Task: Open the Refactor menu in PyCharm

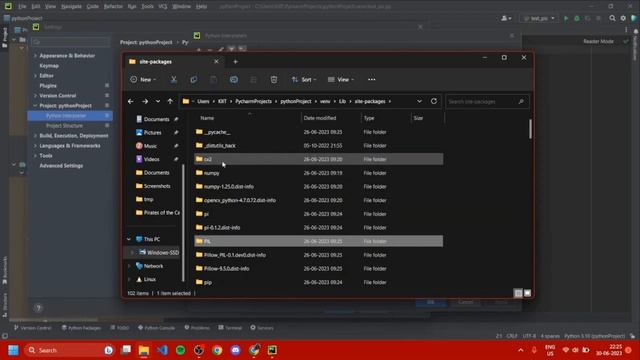Action: coord(113,7)
